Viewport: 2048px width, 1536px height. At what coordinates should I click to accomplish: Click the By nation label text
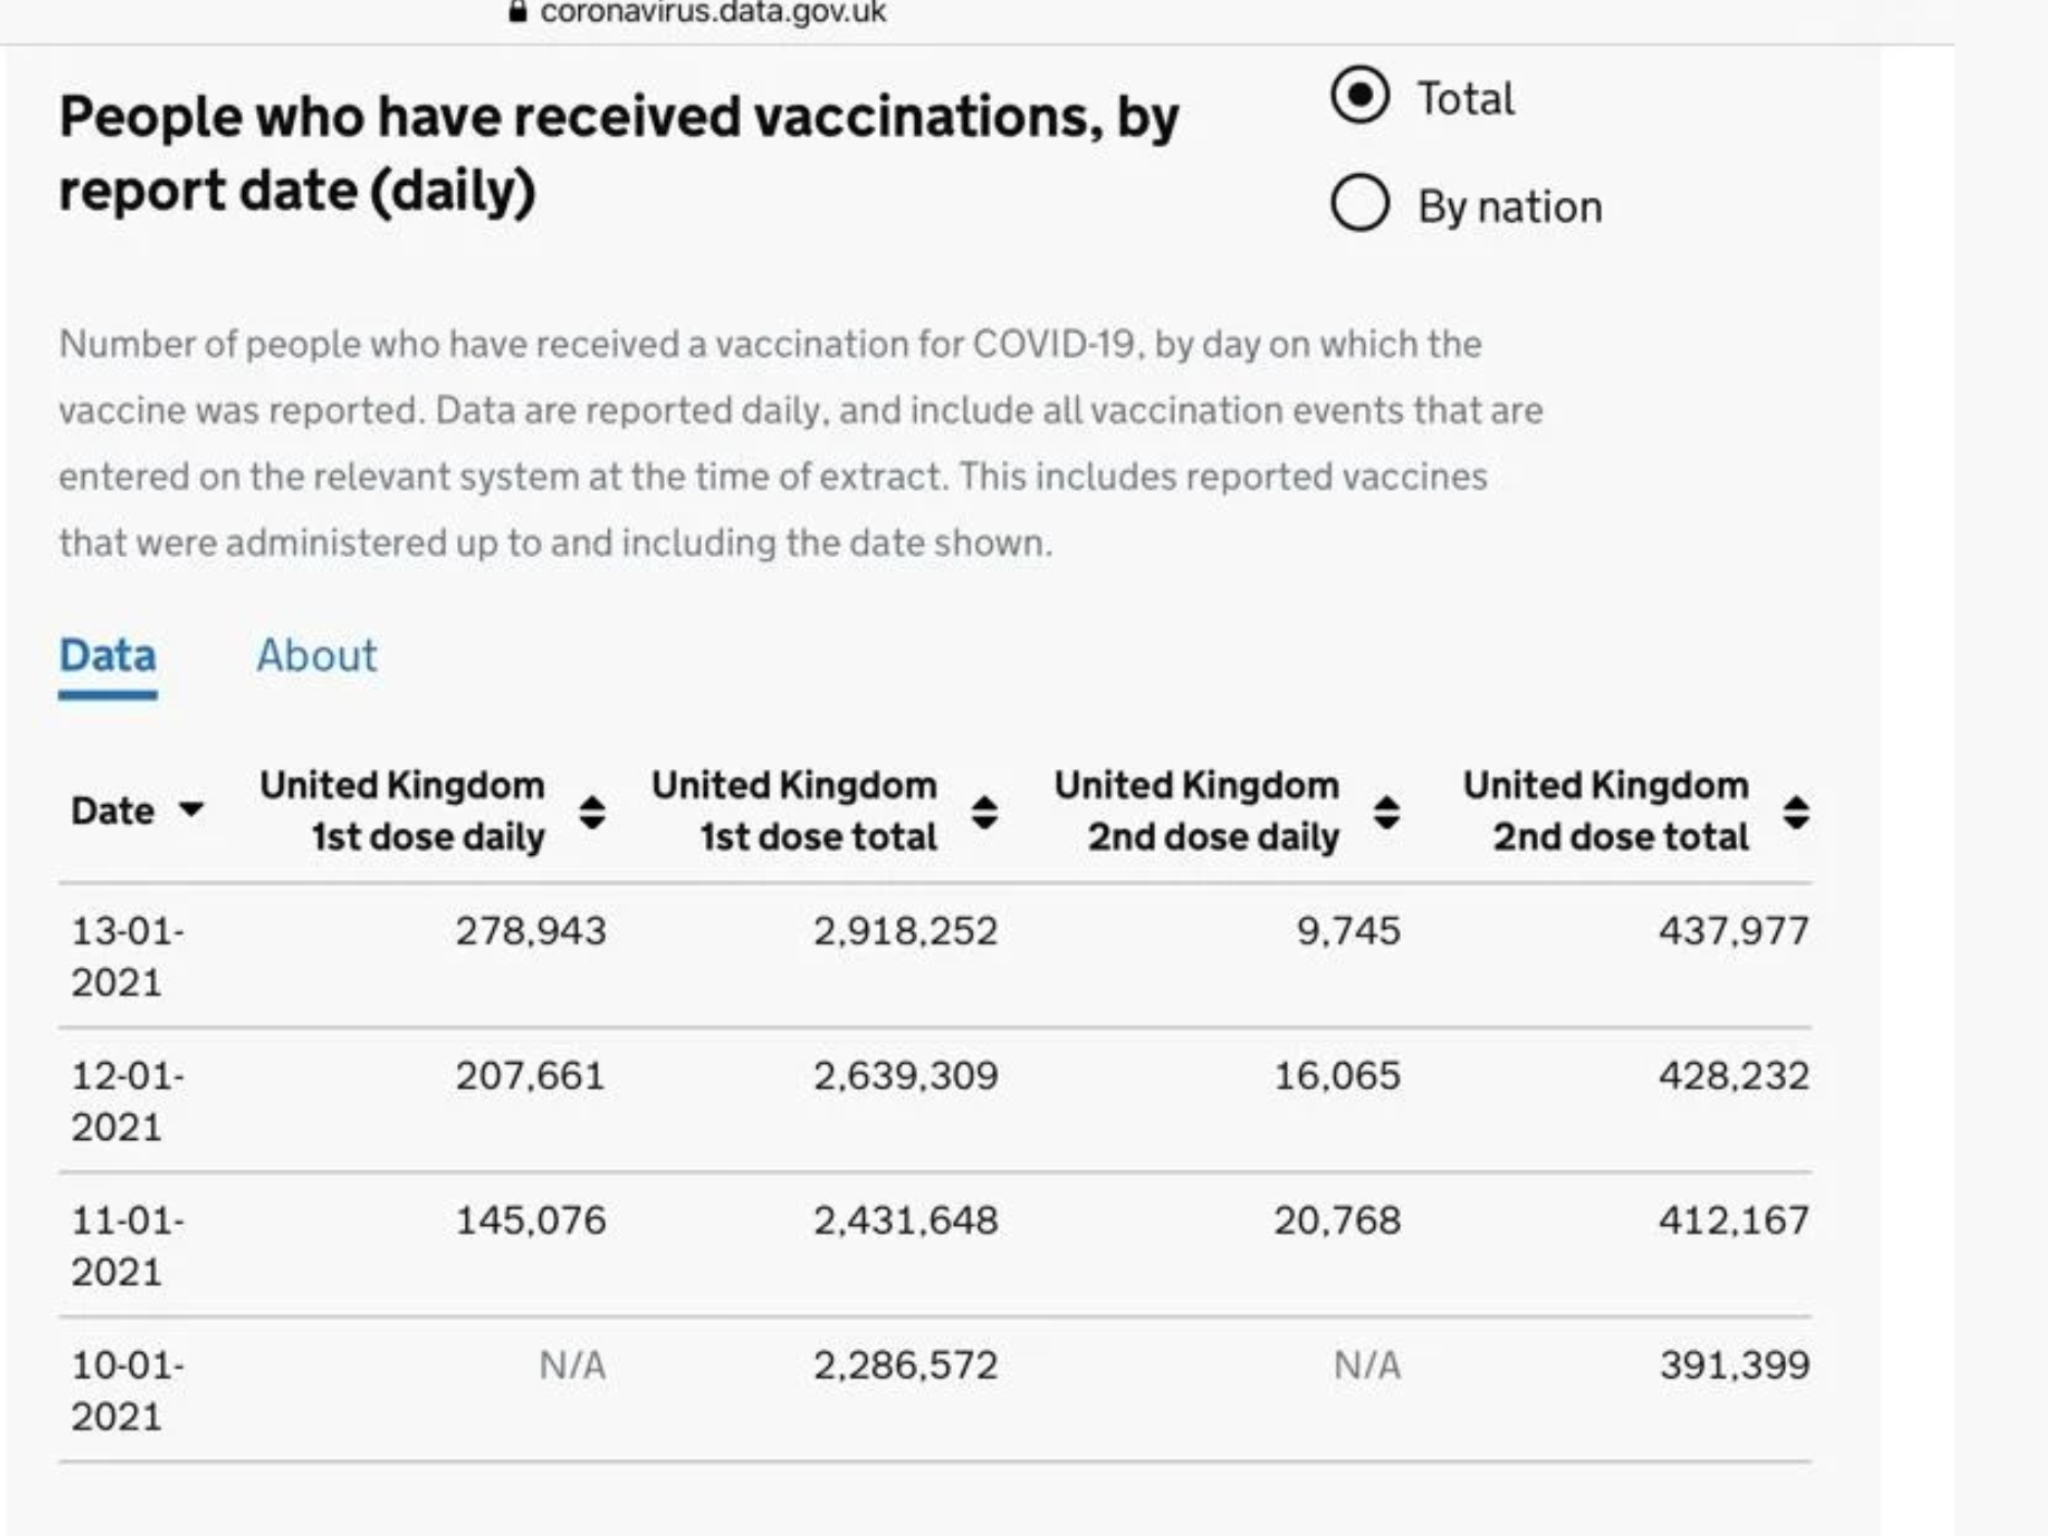[x=1510, y=207]
